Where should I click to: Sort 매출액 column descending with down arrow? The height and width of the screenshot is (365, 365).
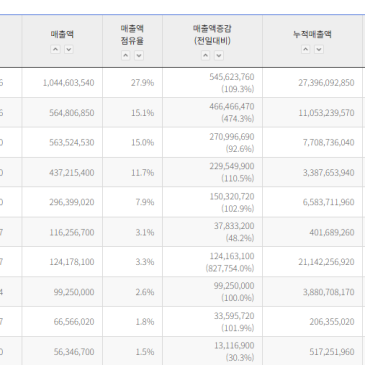[x=69, y=49]
